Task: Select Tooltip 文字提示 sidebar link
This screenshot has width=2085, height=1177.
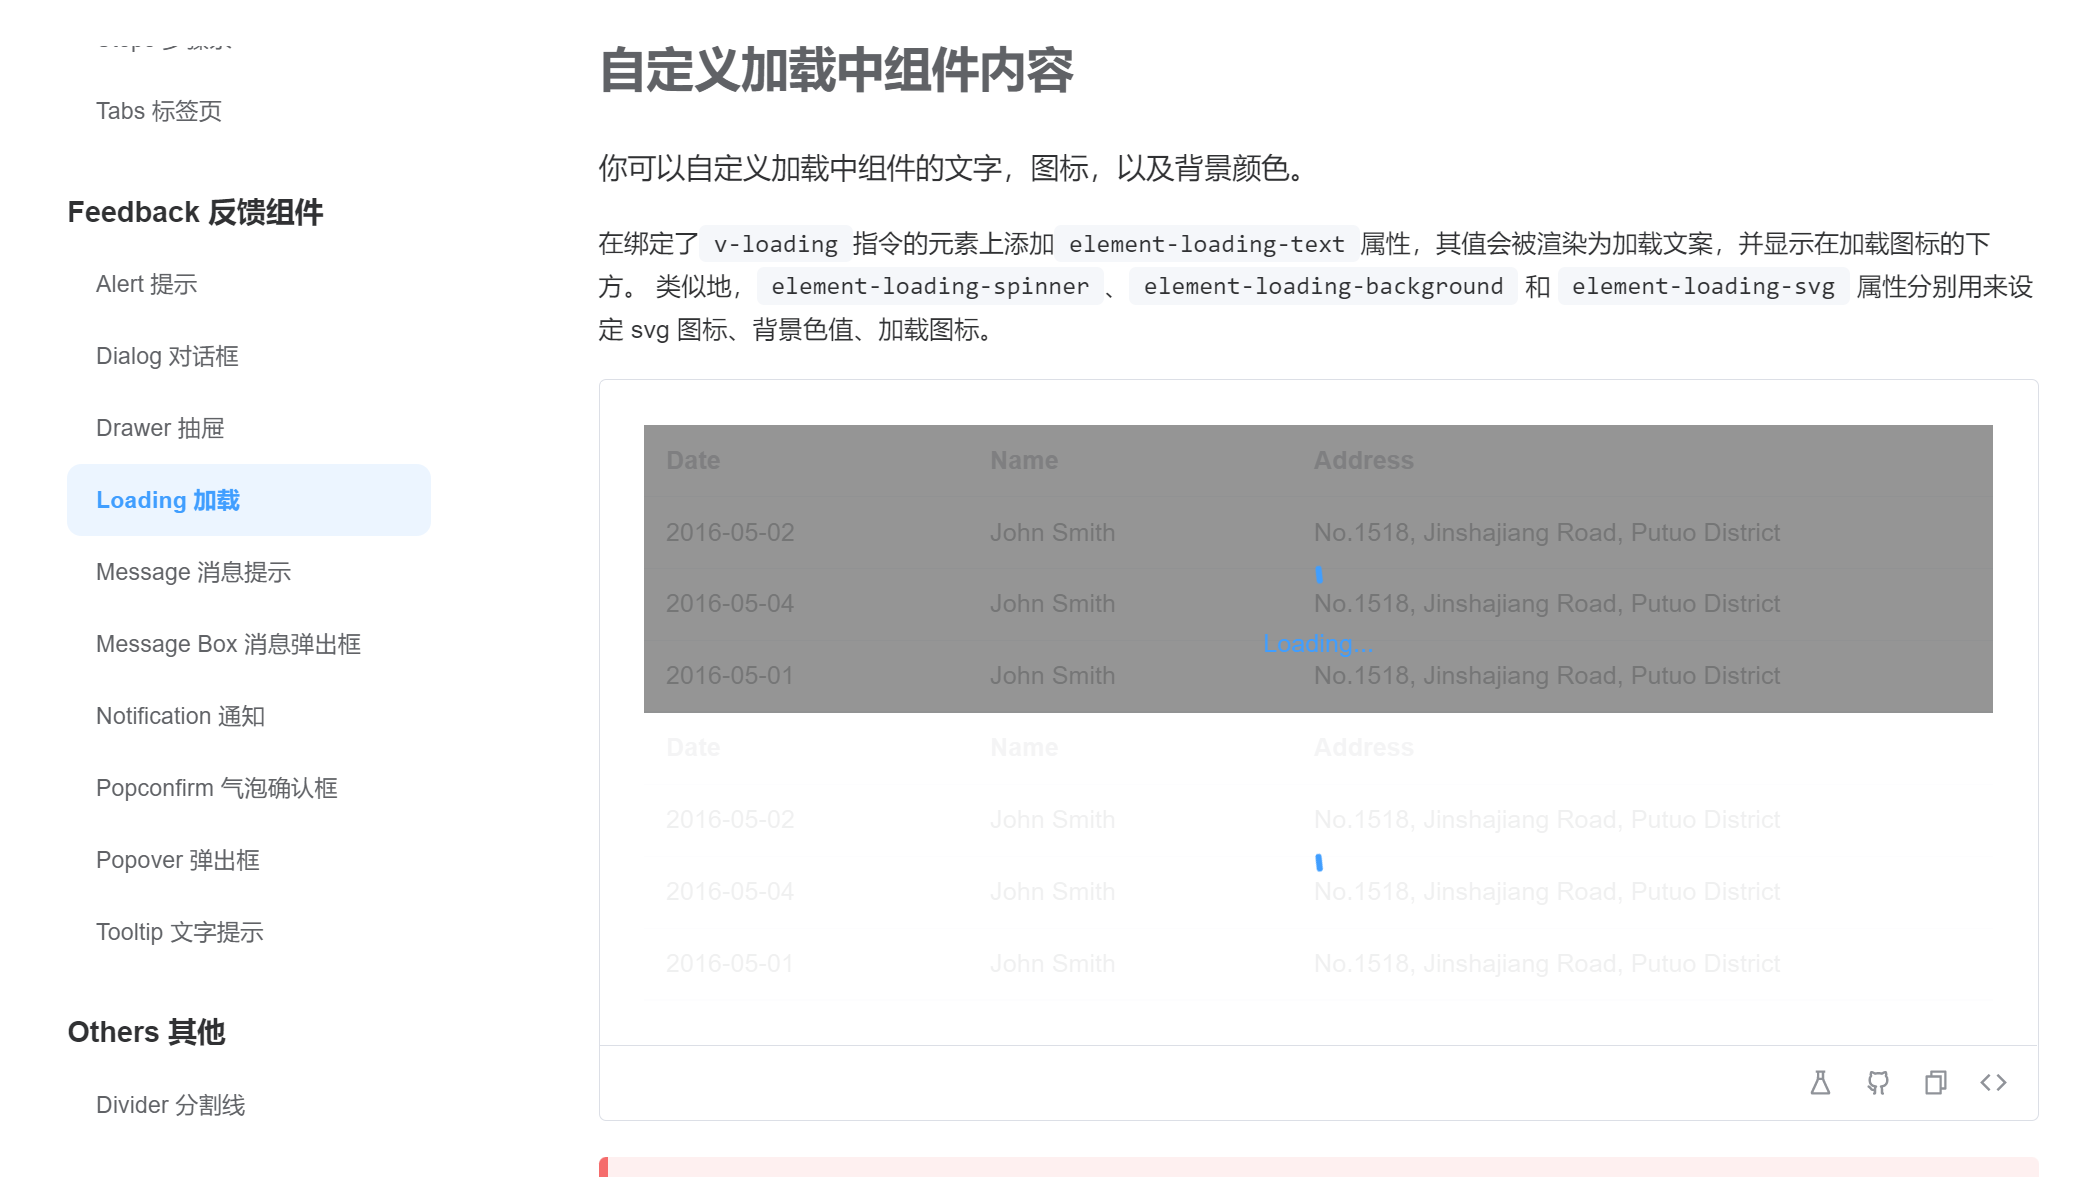Action: pos(179,932)
